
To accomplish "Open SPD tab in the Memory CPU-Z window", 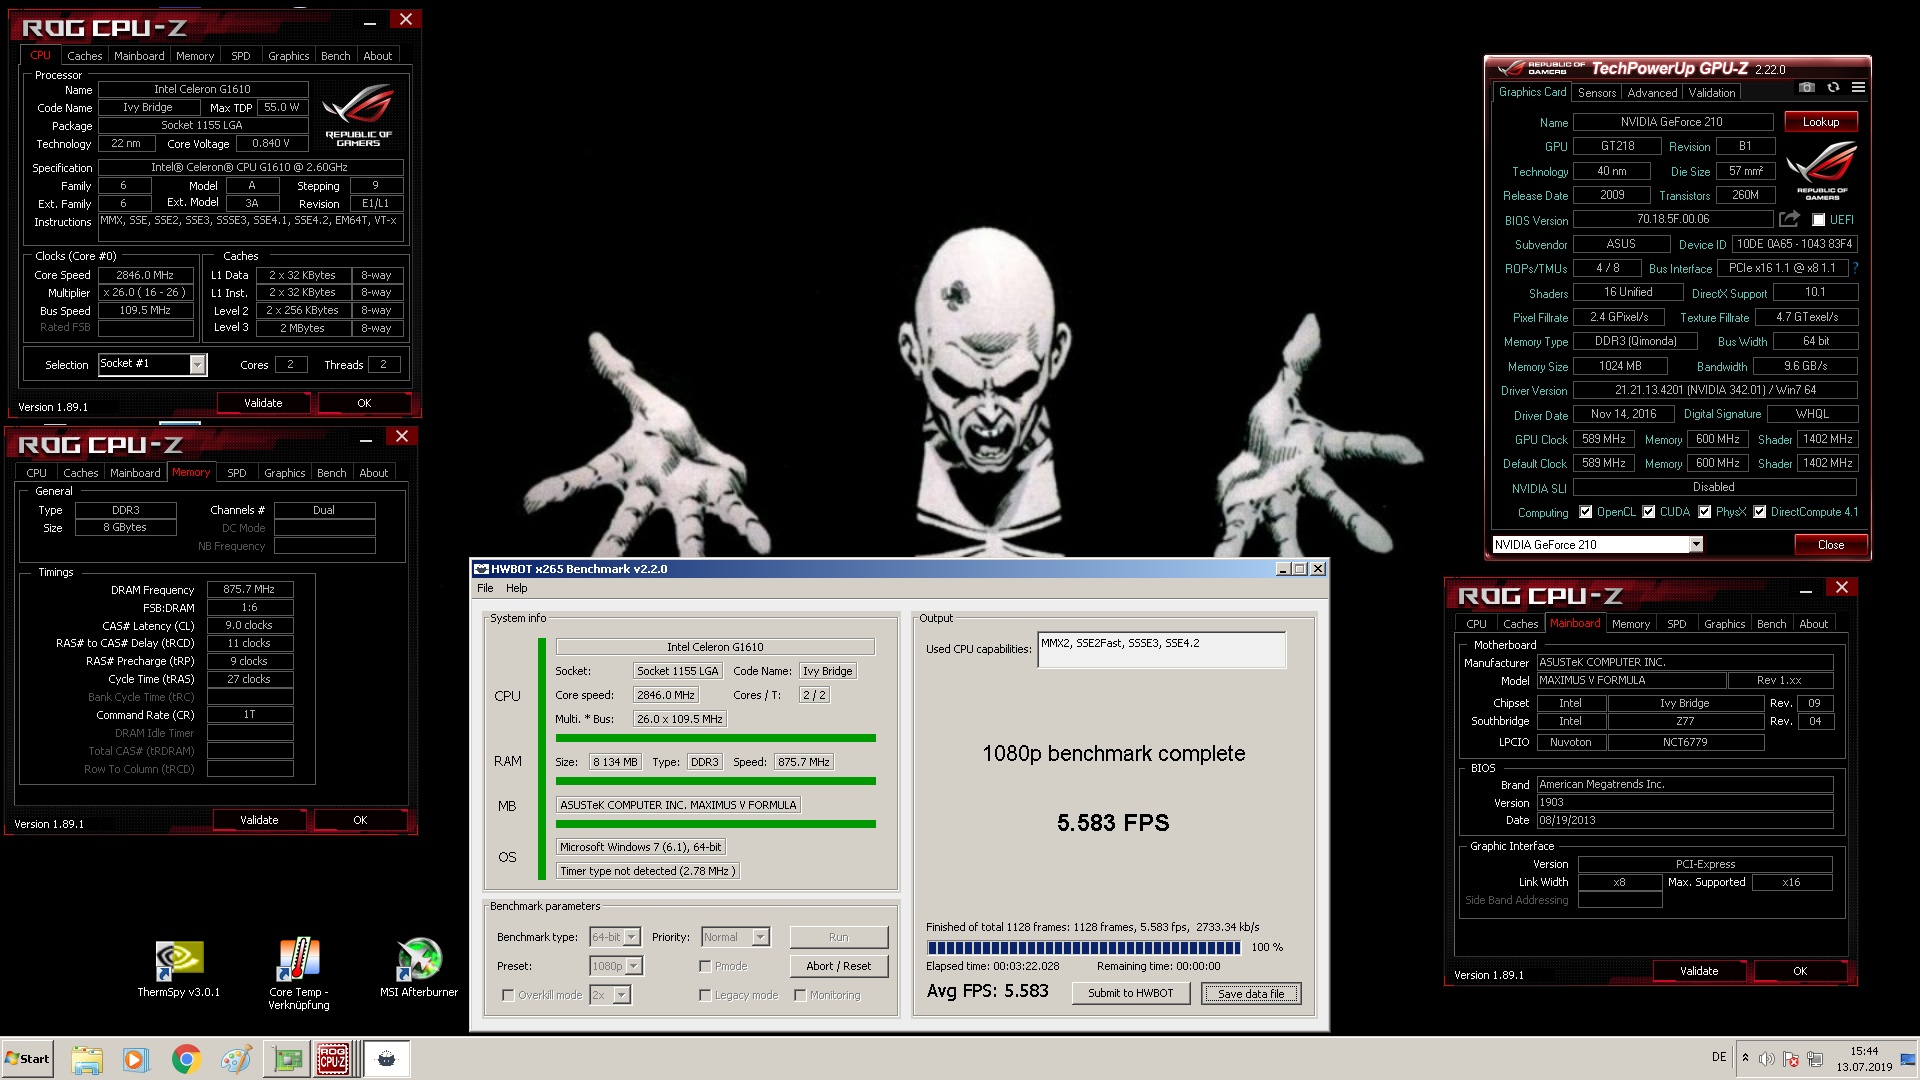I will coord(237,473).
